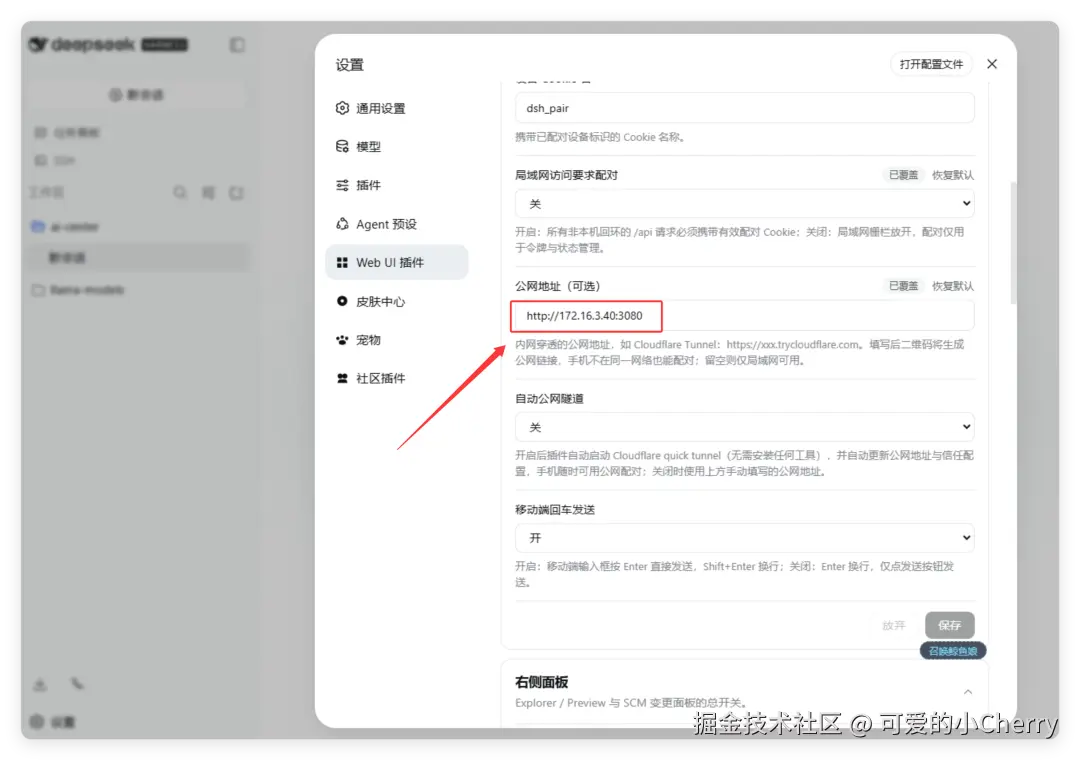Click the circle icon beside 皮肤中心

[342, 301]
